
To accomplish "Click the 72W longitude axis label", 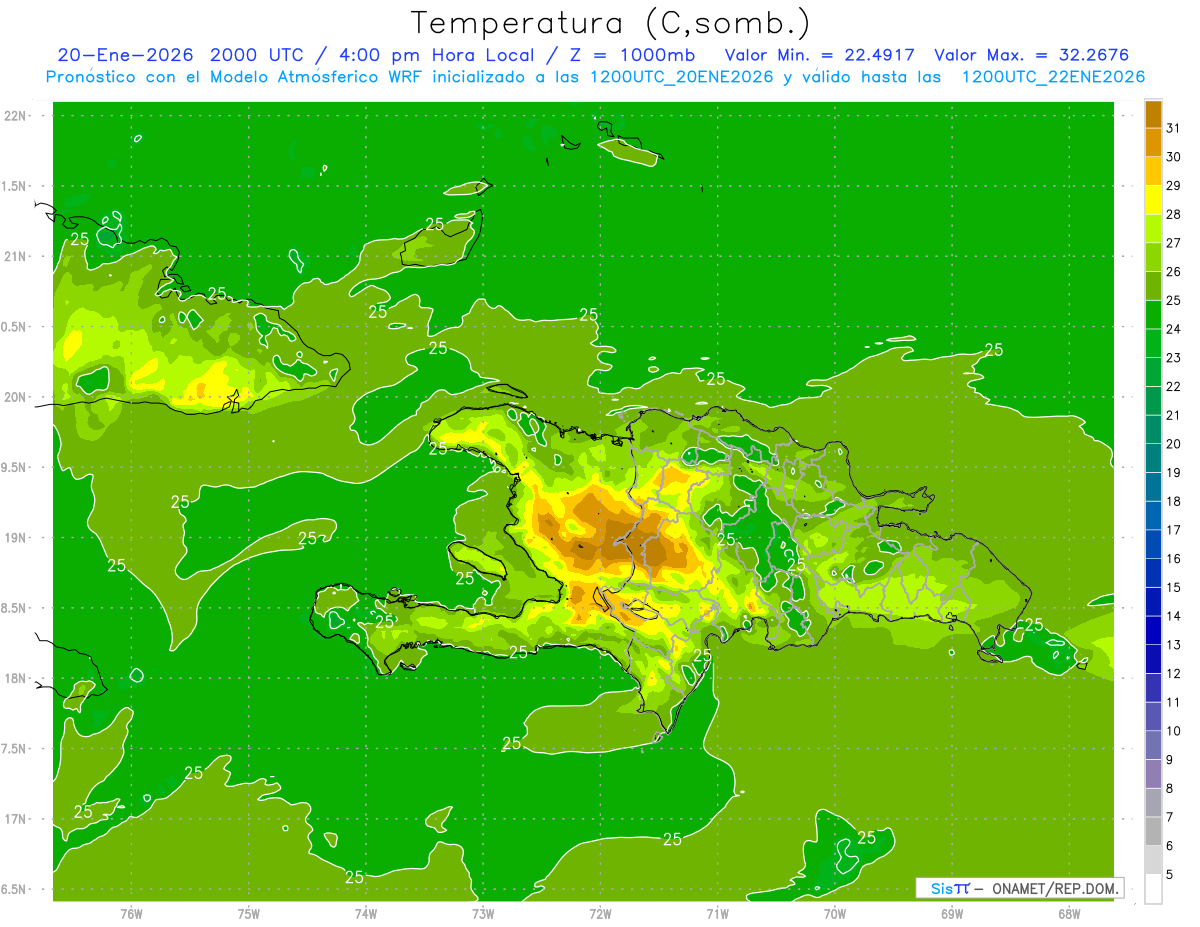I will pos(600,913).
